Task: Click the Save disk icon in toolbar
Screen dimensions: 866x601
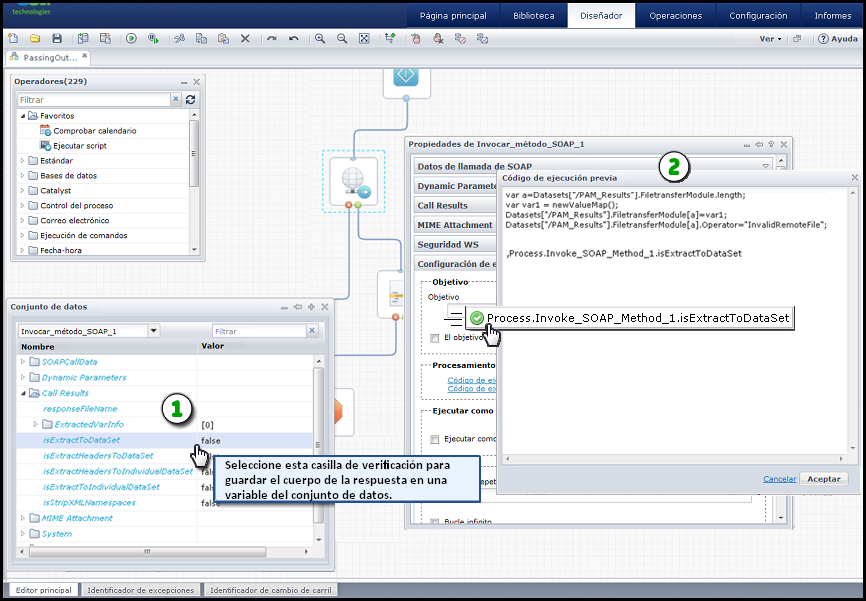Action: click(56, 38)
